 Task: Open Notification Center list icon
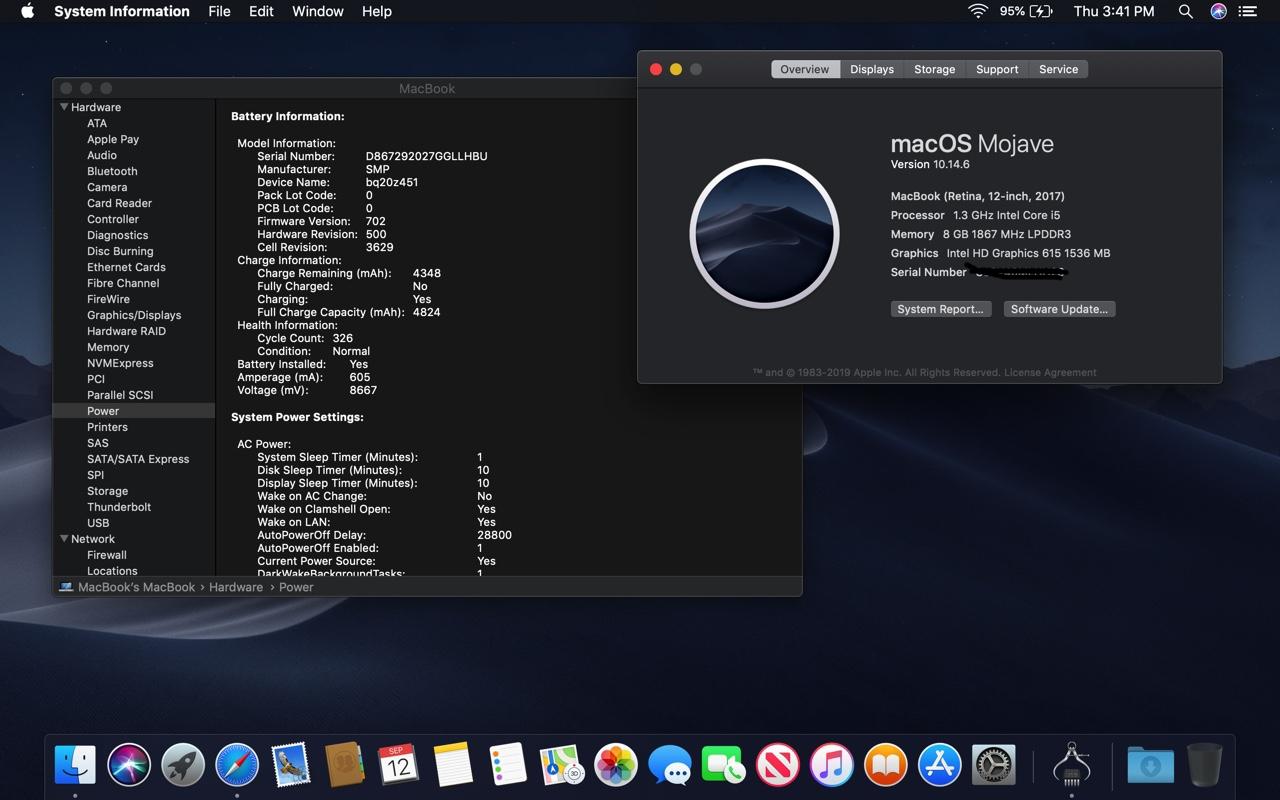tap(1247, 11)
